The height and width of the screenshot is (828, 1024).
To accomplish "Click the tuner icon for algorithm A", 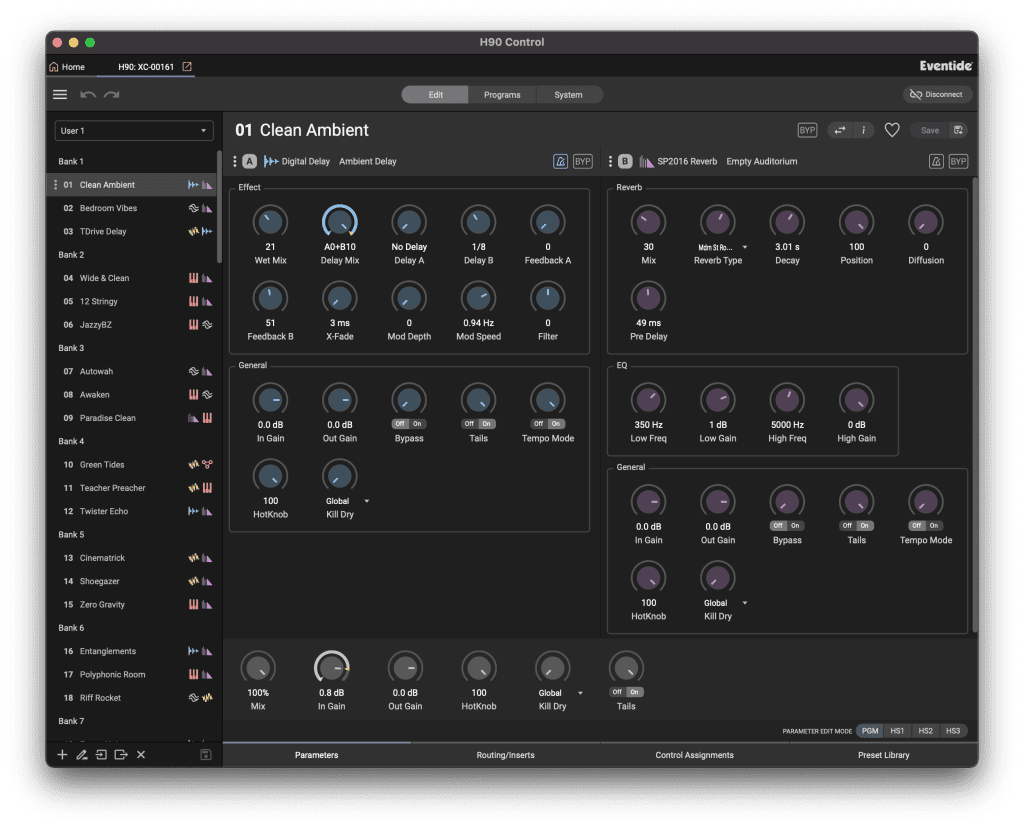I will [560, 161].
